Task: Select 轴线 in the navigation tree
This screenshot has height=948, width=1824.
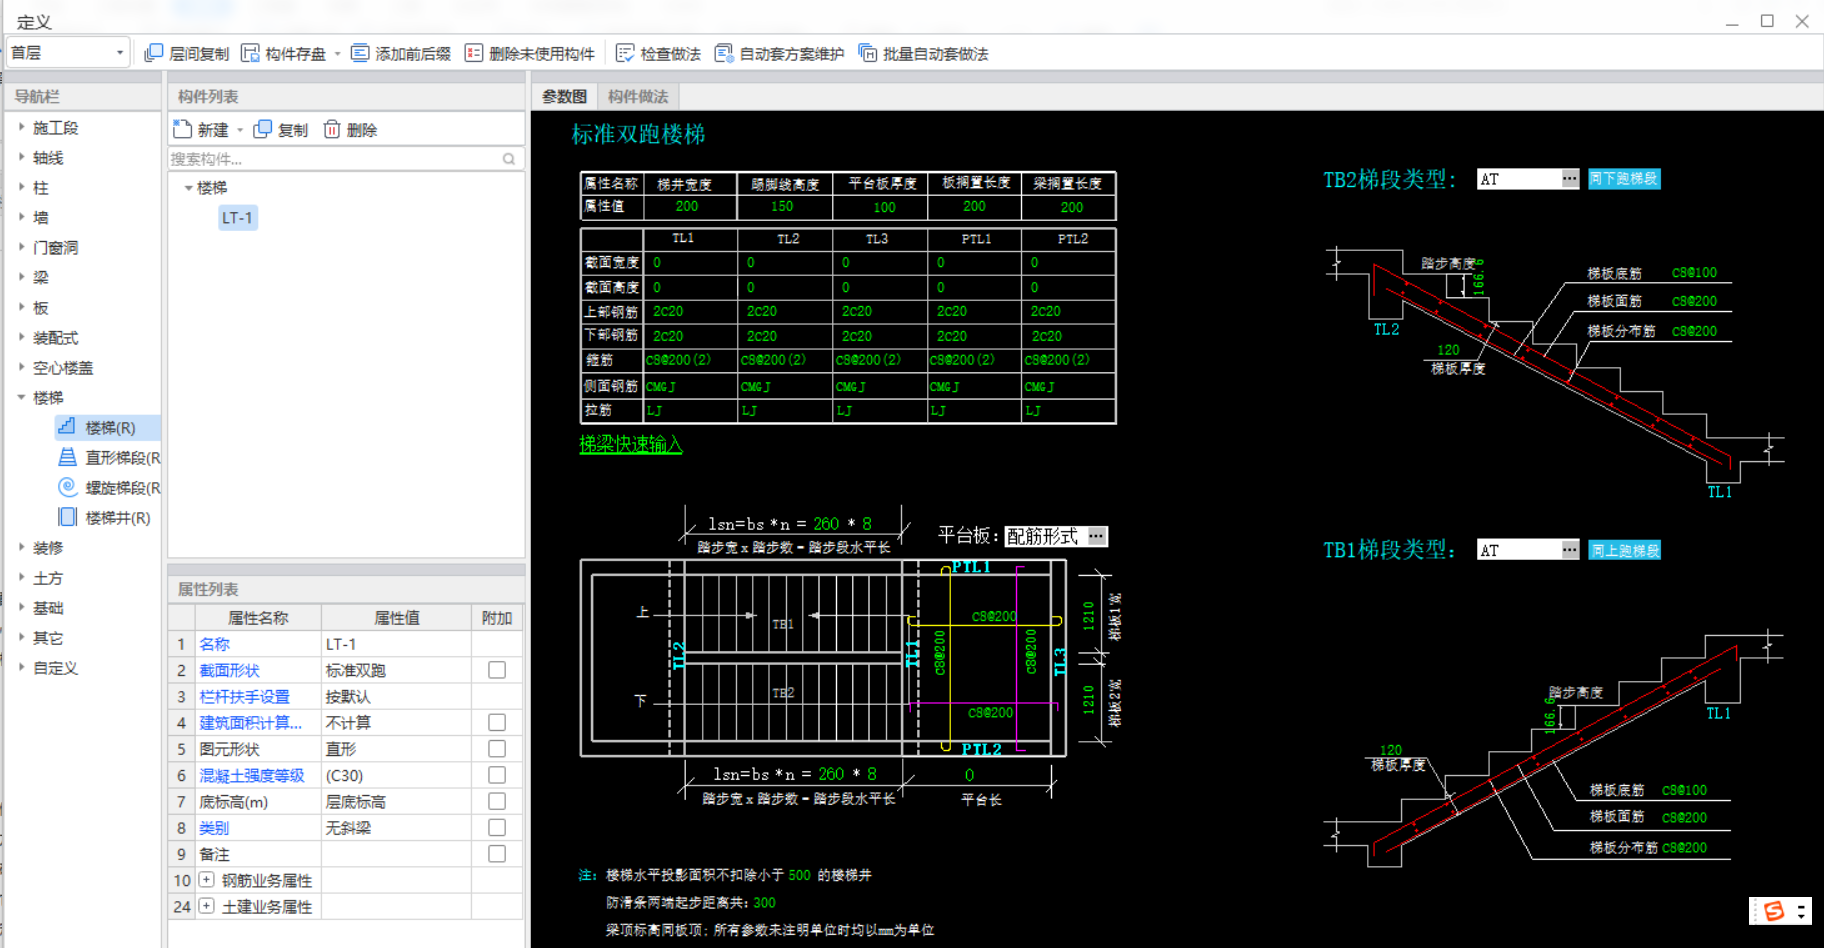Action: coord(48,158)
